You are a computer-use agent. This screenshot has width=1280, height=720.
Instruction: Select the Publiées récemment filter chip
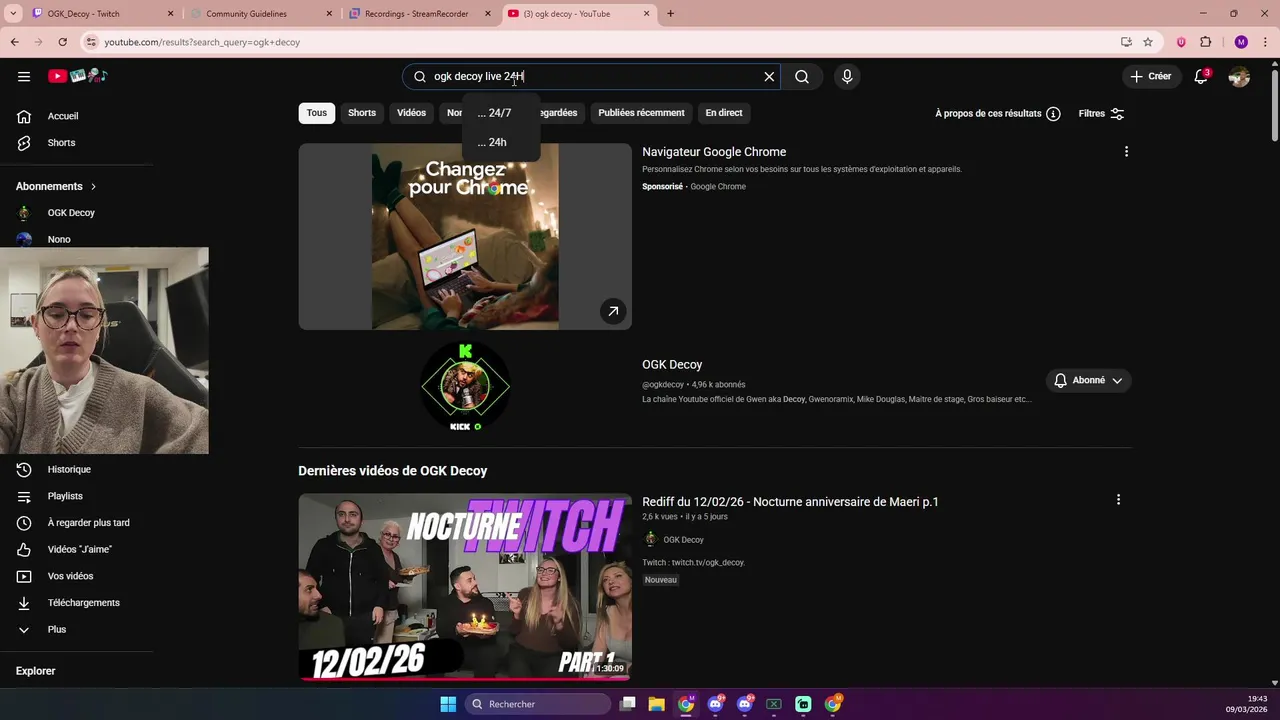tap(641, 113)
